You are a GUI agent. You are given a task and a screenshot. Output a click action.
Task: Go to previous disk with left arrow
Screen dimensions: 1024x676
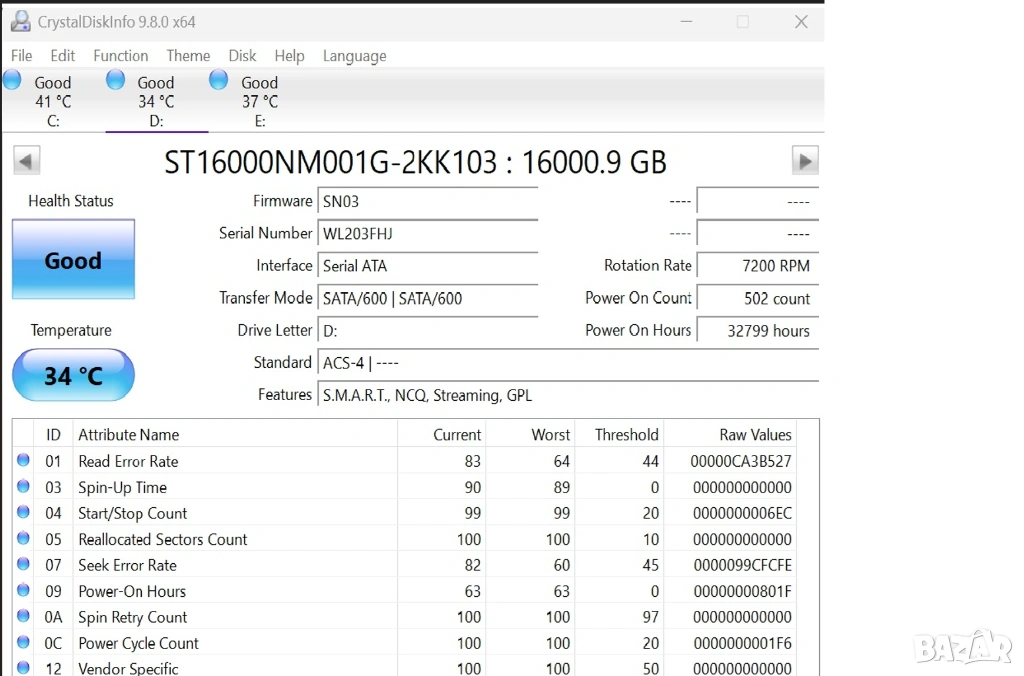27,160
